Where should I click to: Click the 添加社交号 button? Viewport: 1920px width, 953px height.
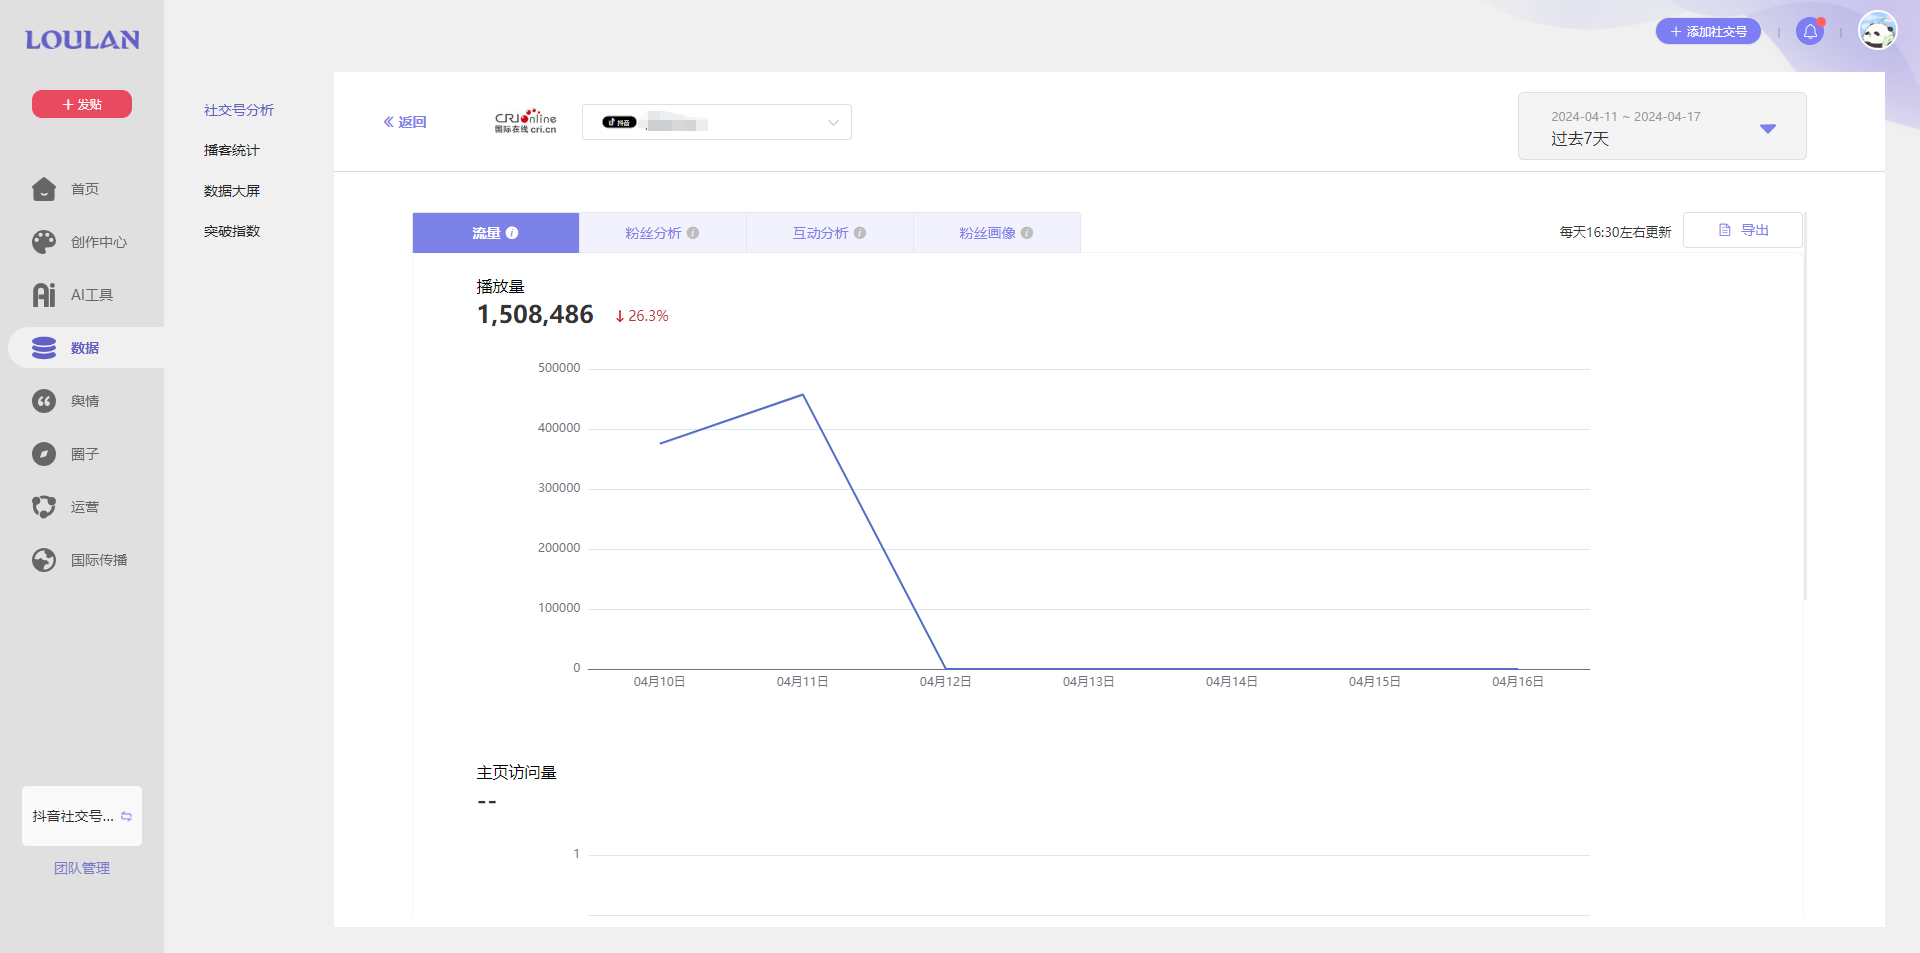[1708, 32]
